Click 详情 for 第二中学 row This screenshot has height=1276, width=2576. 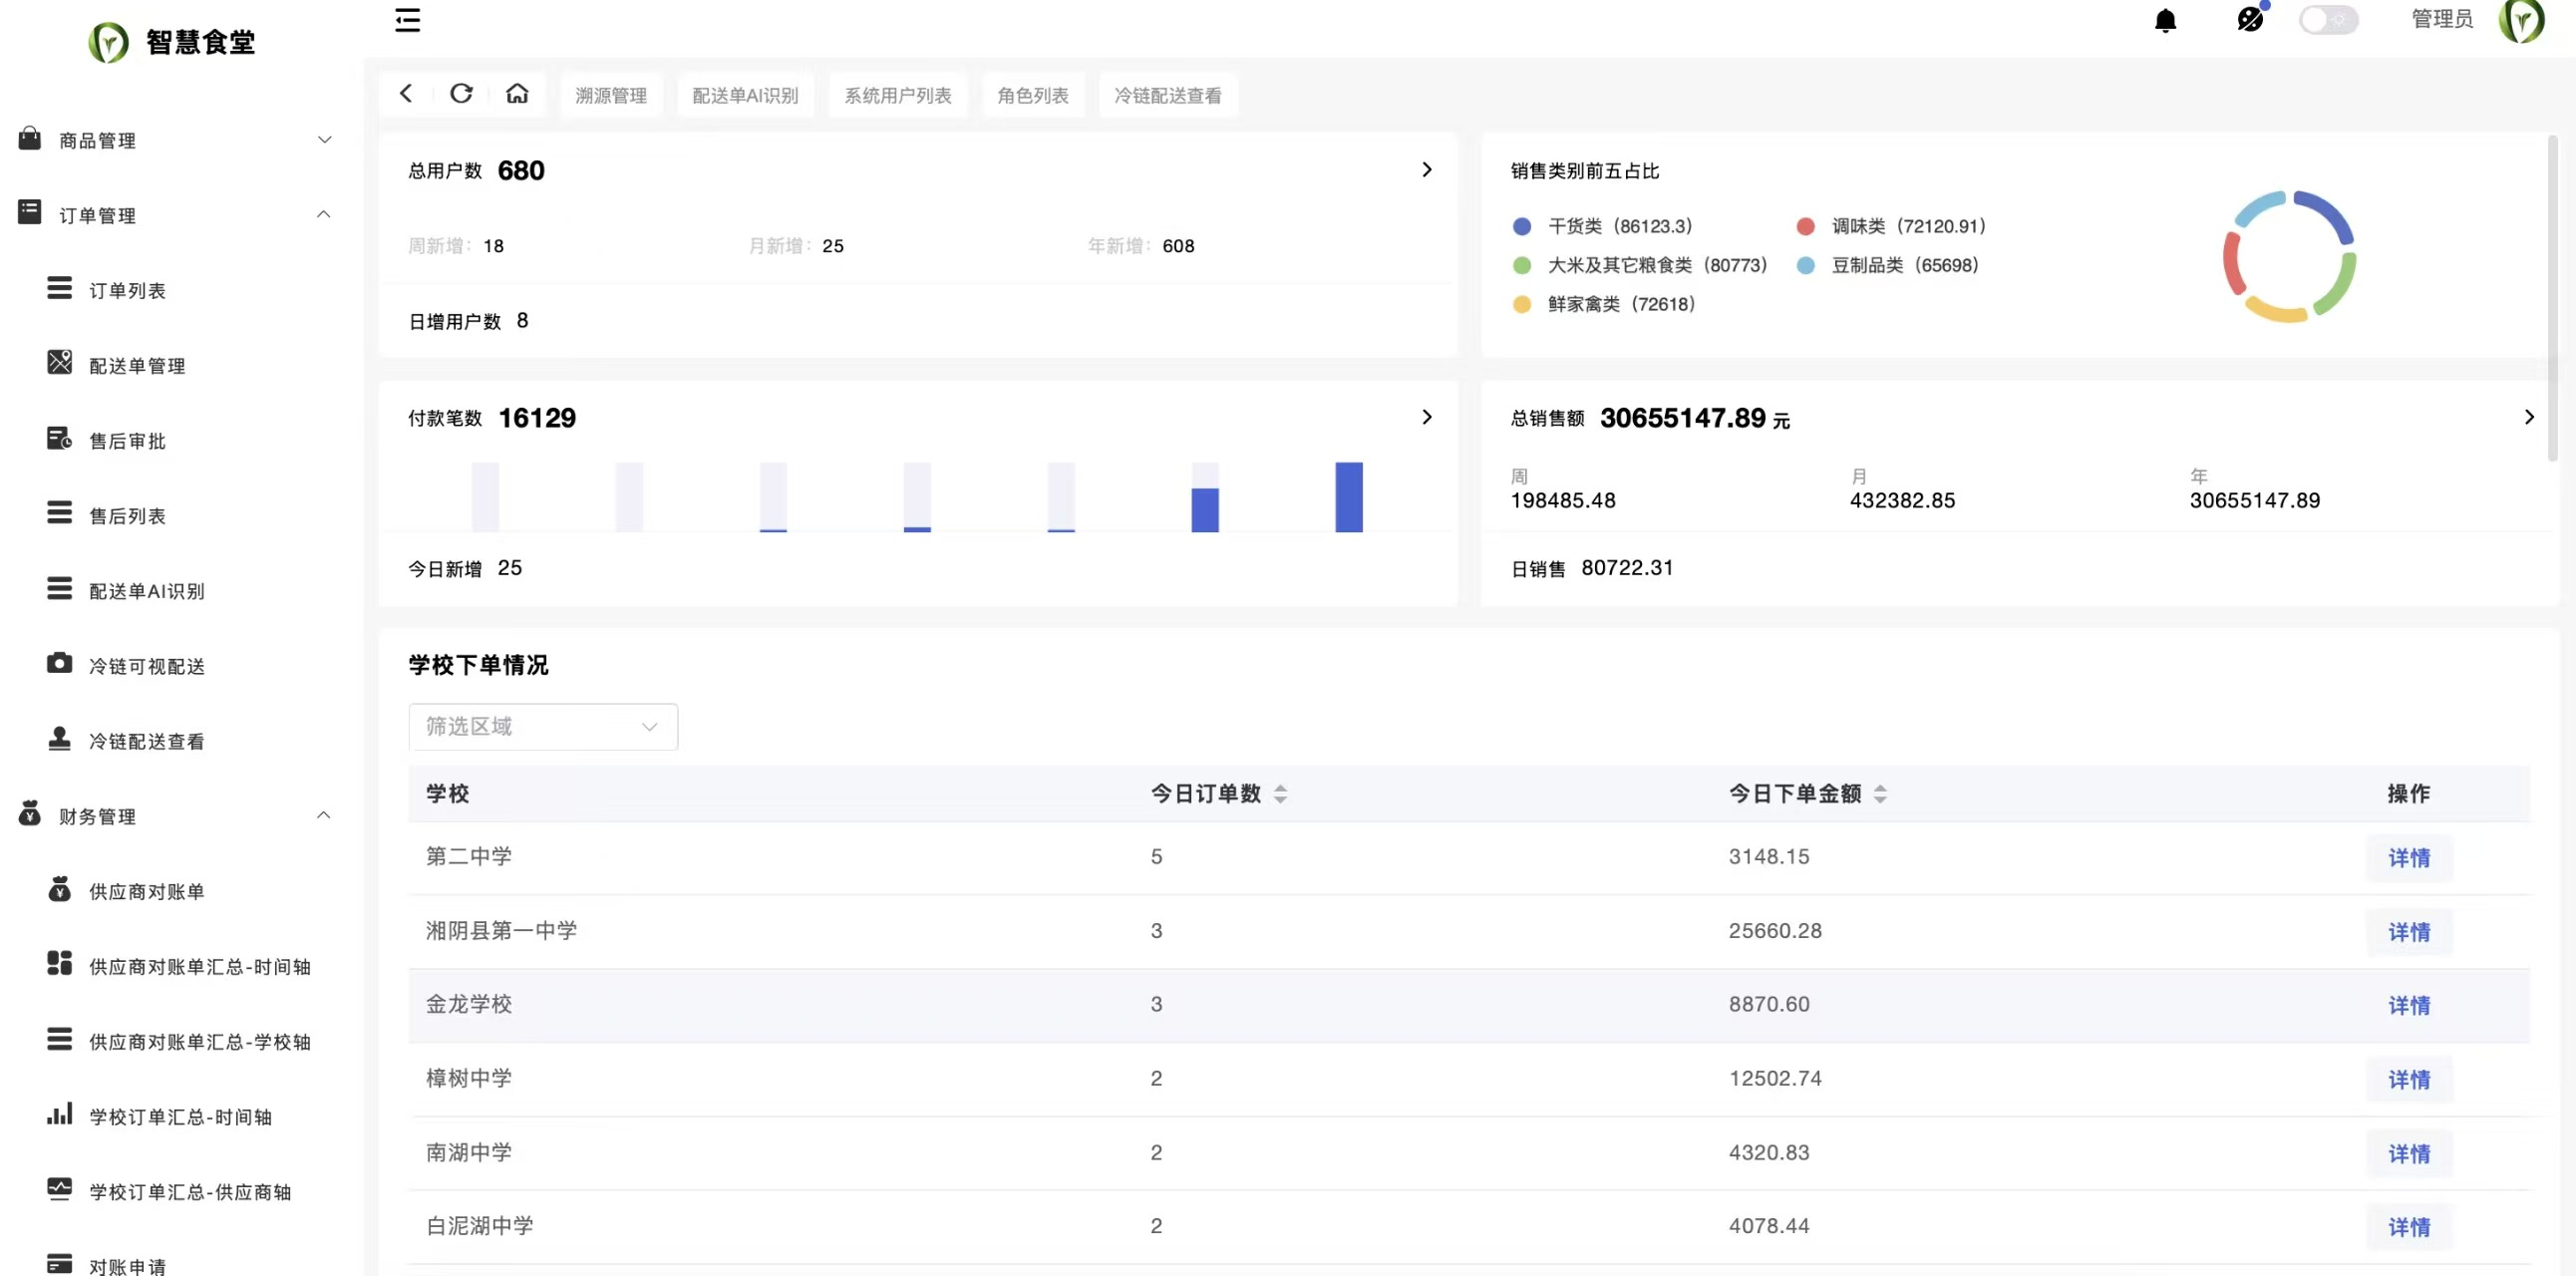click(2408, 858)
